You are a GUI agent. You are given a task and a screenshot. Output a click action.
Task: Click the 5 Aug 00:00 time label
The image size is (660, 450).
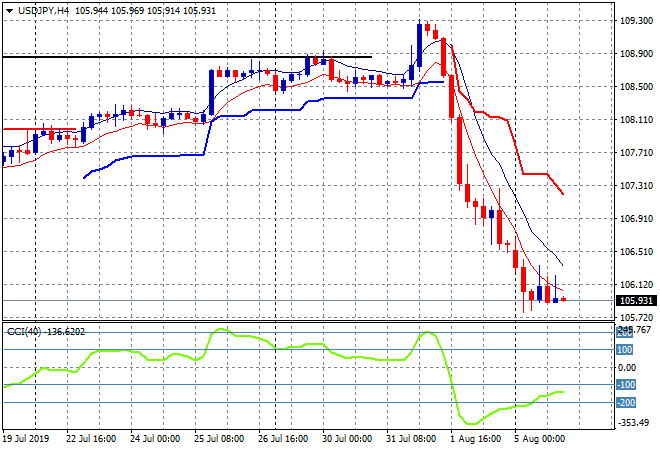pos(540,439)
